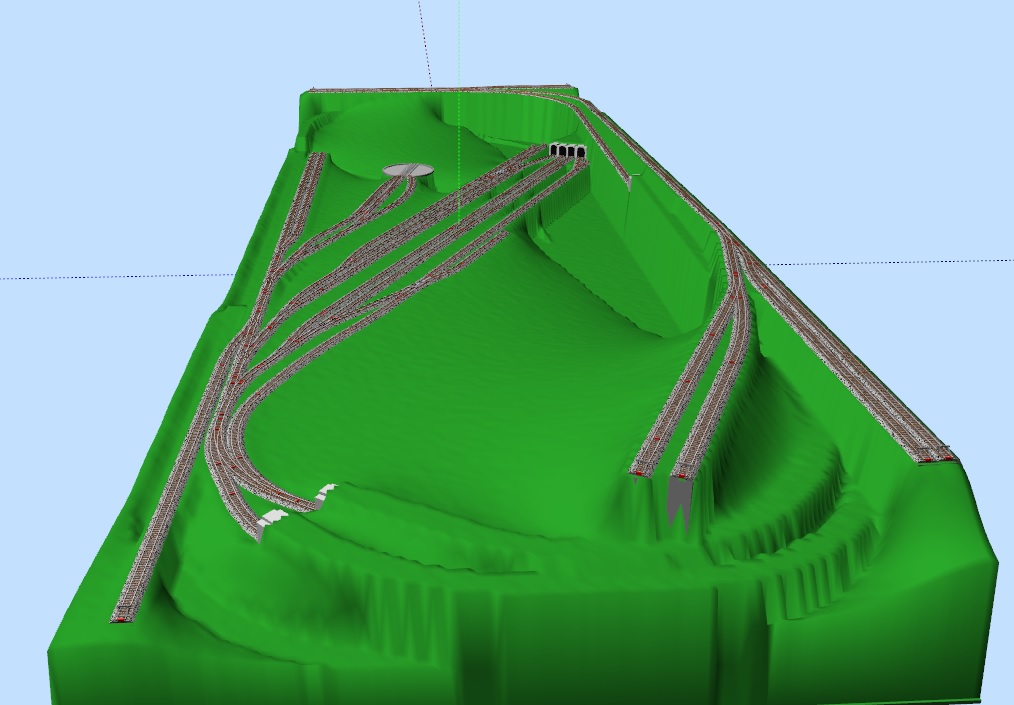Screen dimensions: 1014x705
Task: Select the white abutment at lower curved track end
Action: (270, 518)
